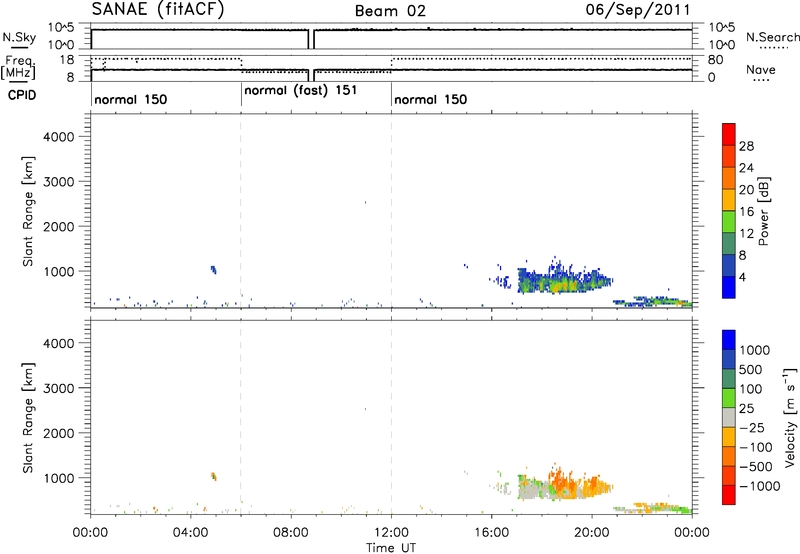This screenshot has width=800, height=554.
Task: Click the Time UT axis label
Action: pos(391,548)
